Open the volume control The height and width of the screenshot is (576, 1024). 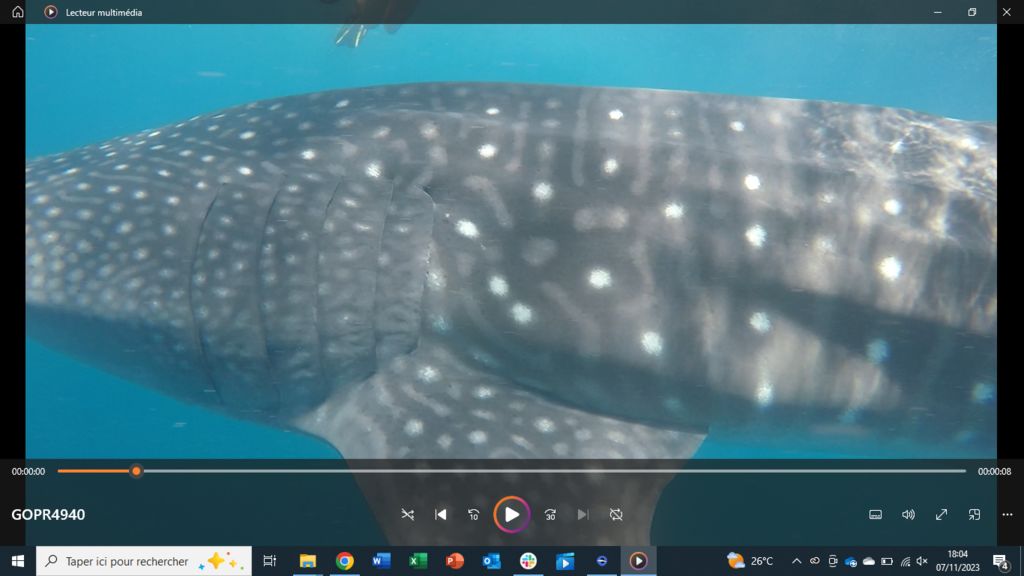pos(908,515)
